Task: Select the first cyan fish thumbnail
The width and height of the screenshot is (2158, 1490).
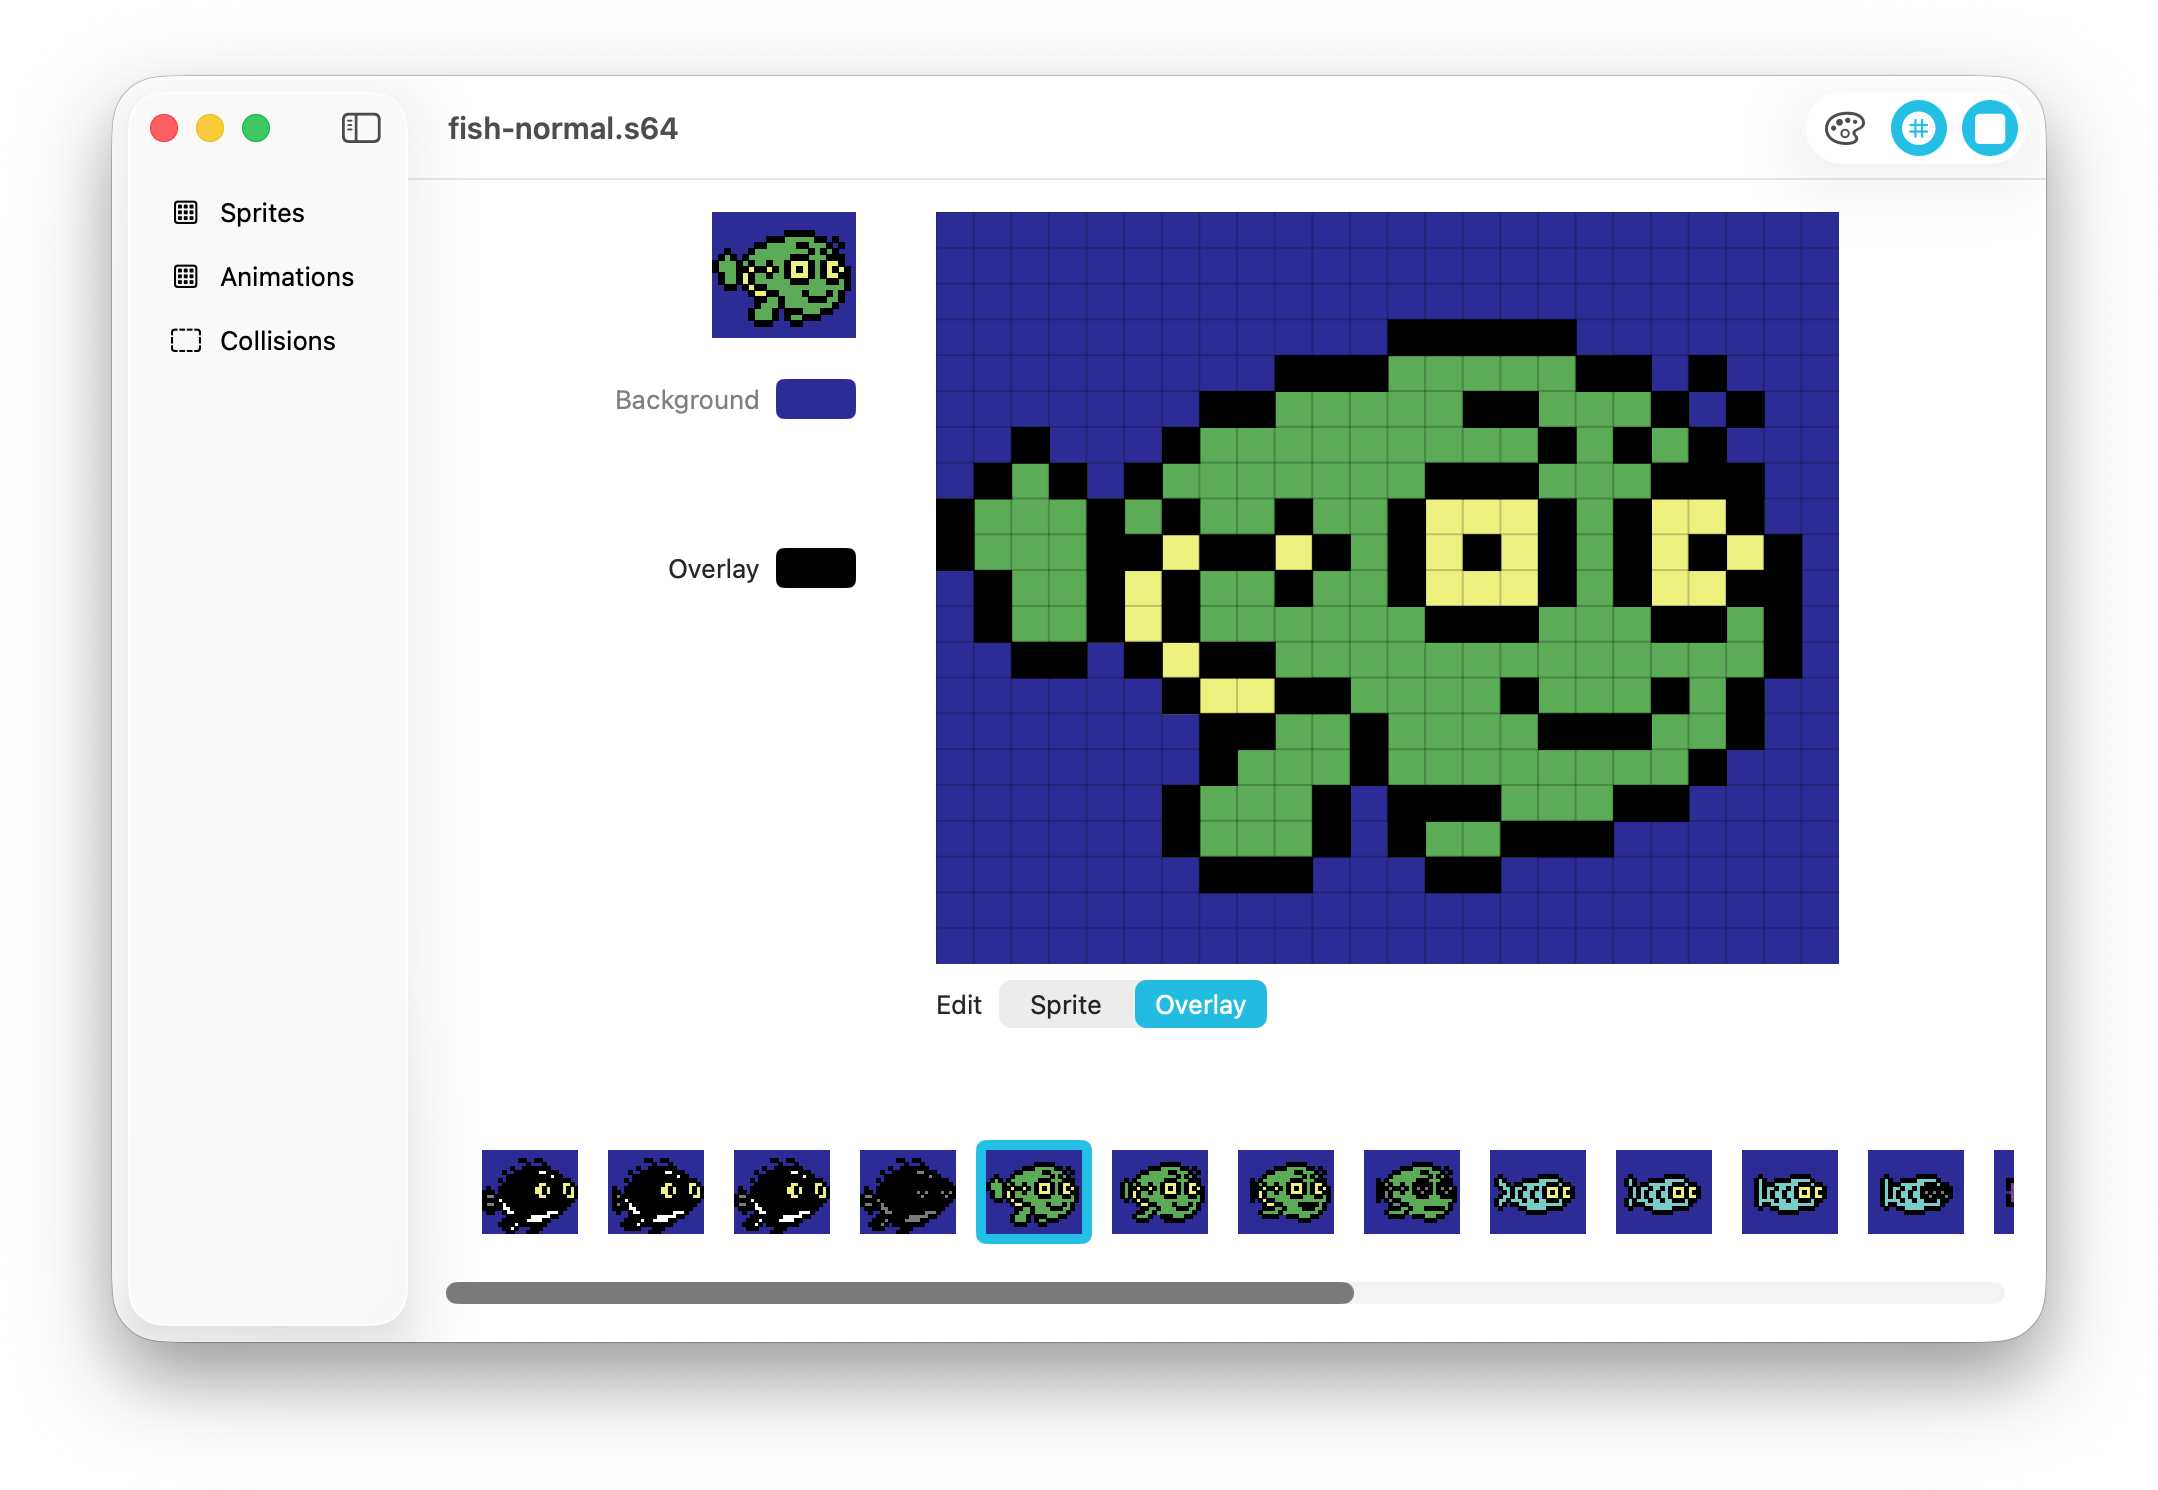Action: click(1538, 1192)
